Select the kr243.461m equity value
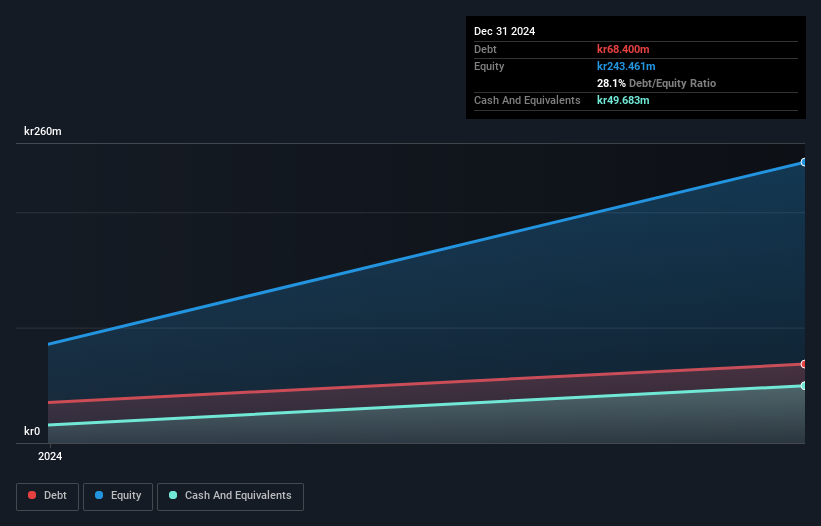821x526 pixels. click(x=626, y=66)
